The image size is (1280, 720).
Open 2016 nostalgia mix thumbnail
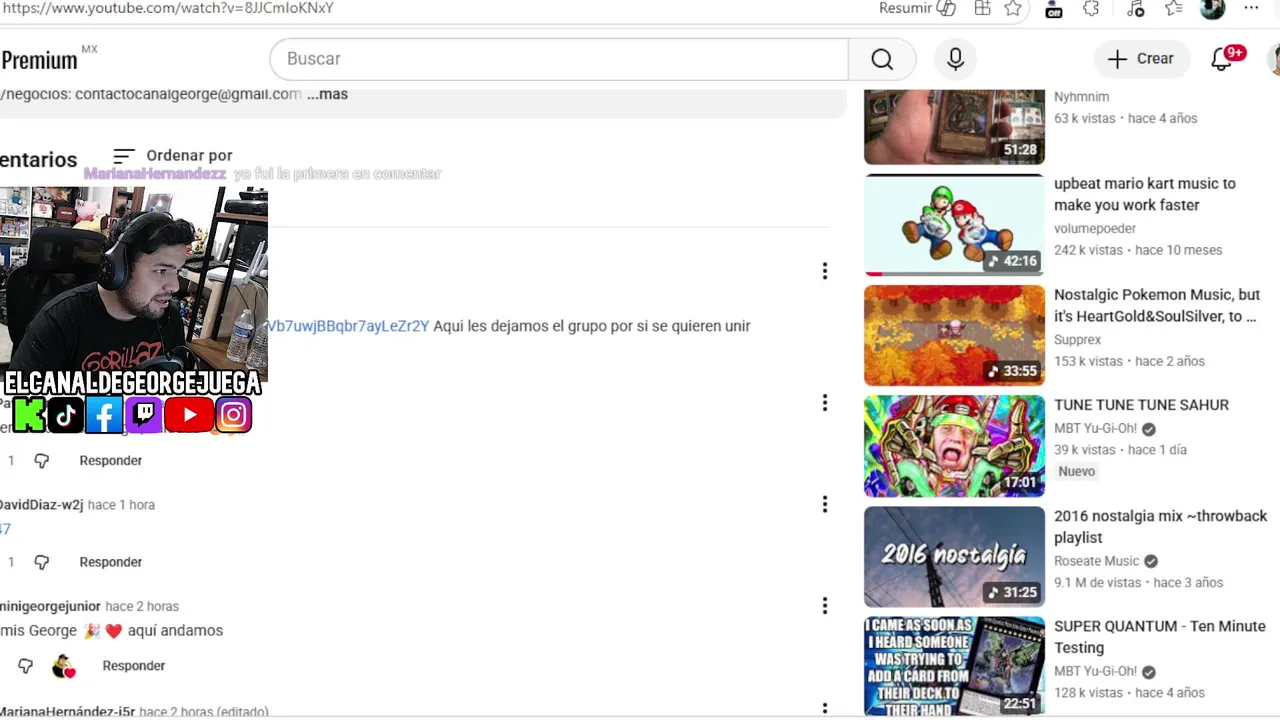954,557
